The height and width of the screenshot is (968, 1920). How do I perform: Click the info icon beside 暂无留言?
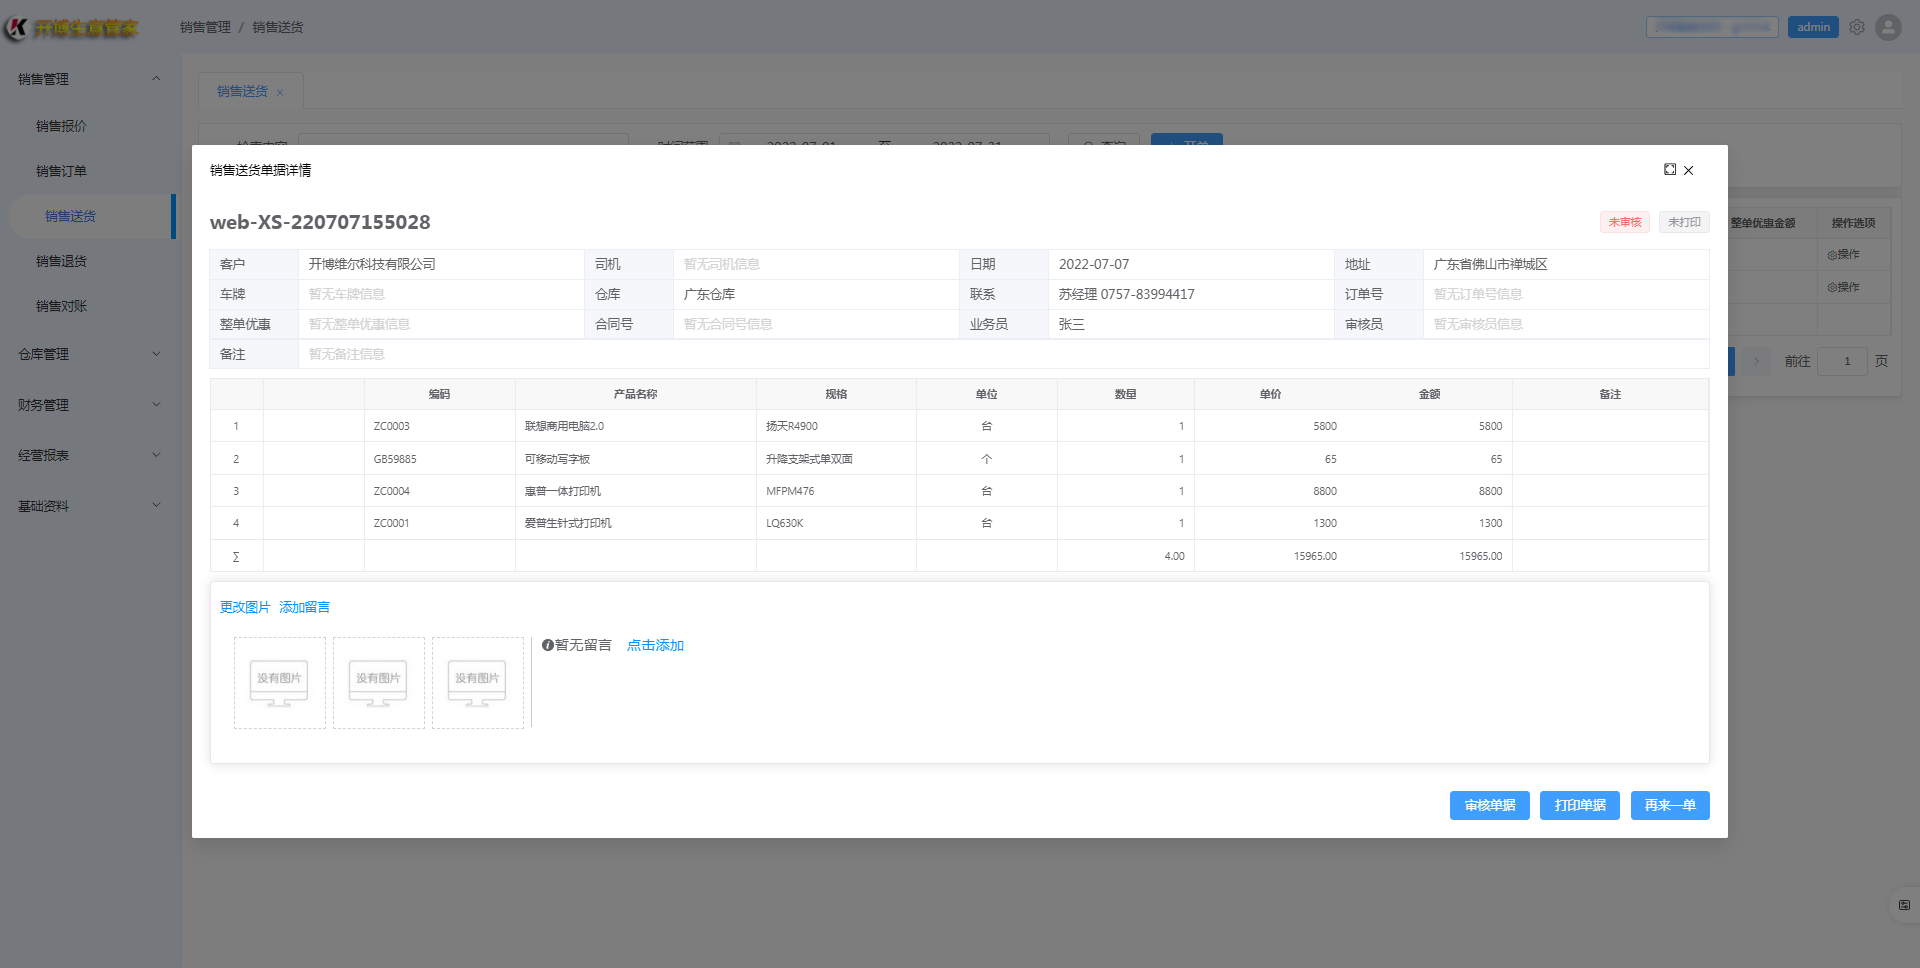(x=548, y=645)
